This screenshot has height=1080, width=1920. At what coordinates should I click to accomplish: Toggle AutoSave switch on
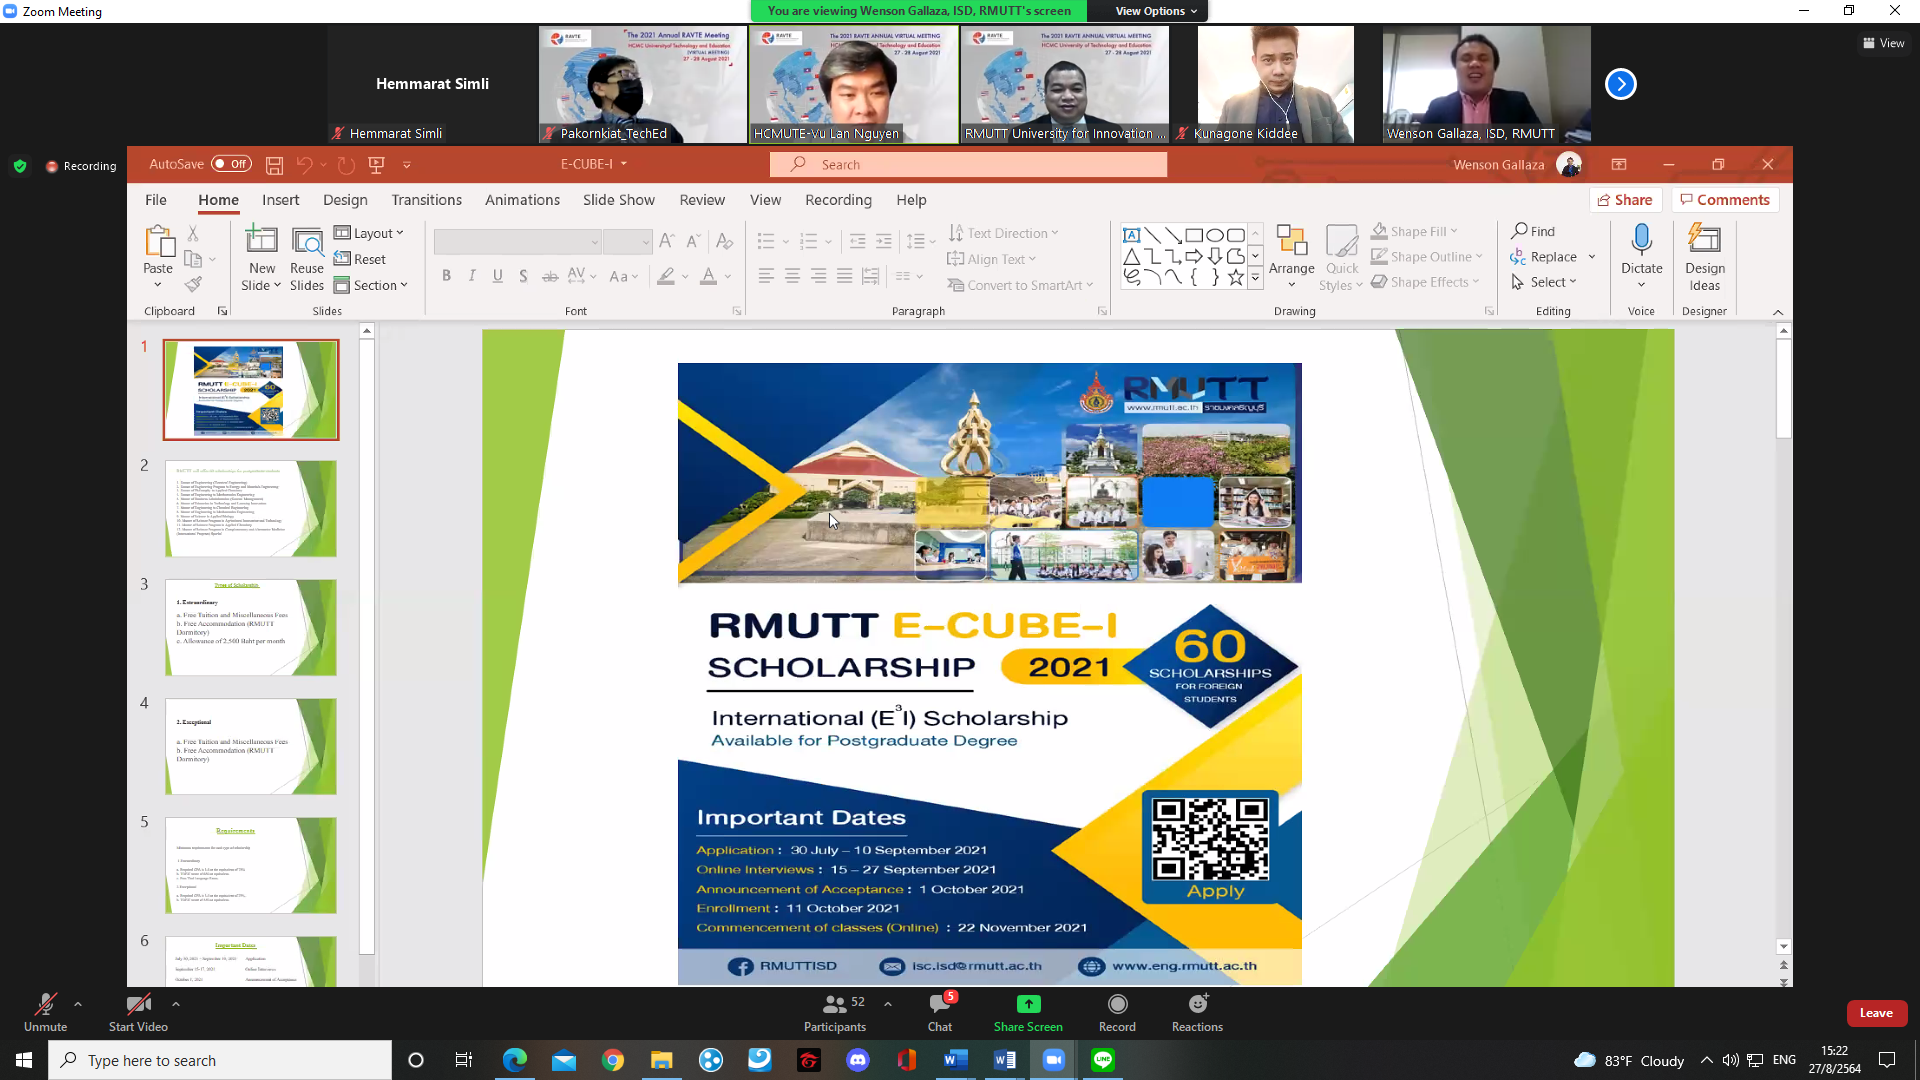(231, 164)
